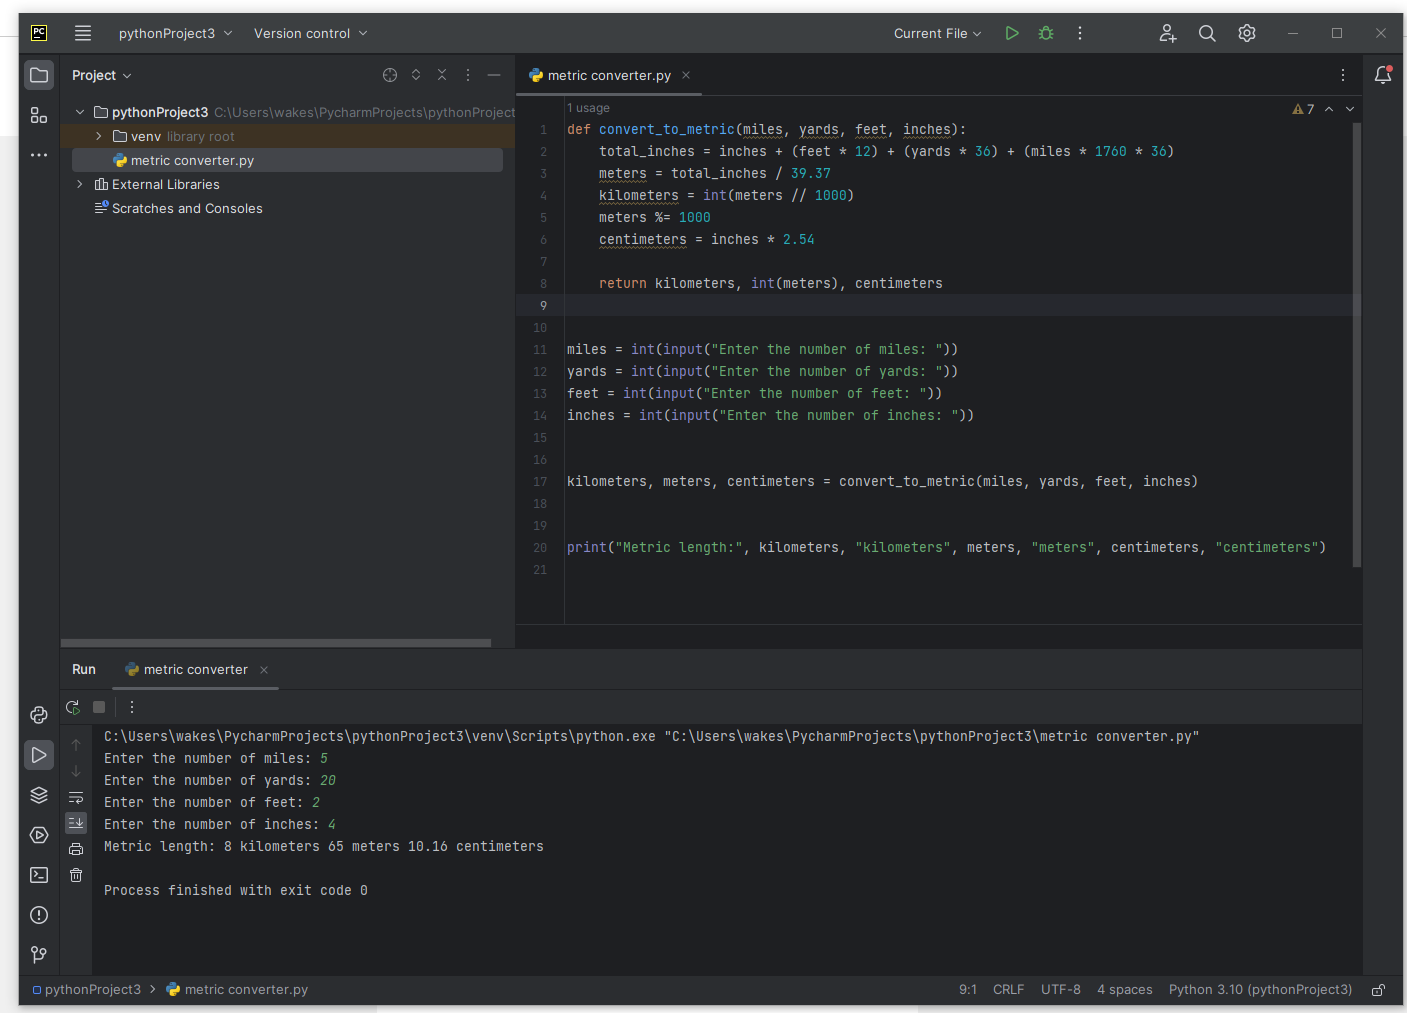Click the Project panel horizontal scrollbar

[276, 643]
